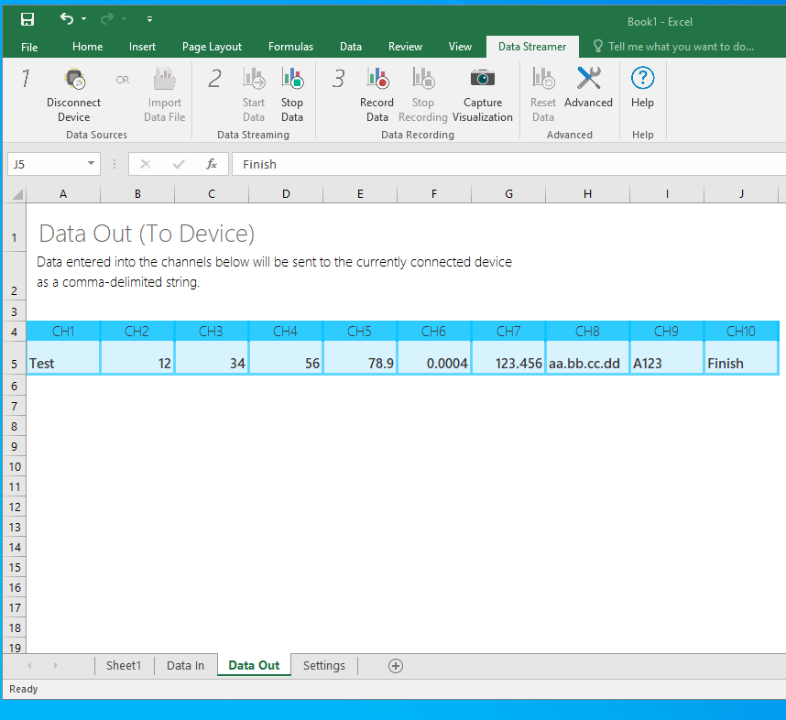Switch to the Data In sheet

[185, 665]
